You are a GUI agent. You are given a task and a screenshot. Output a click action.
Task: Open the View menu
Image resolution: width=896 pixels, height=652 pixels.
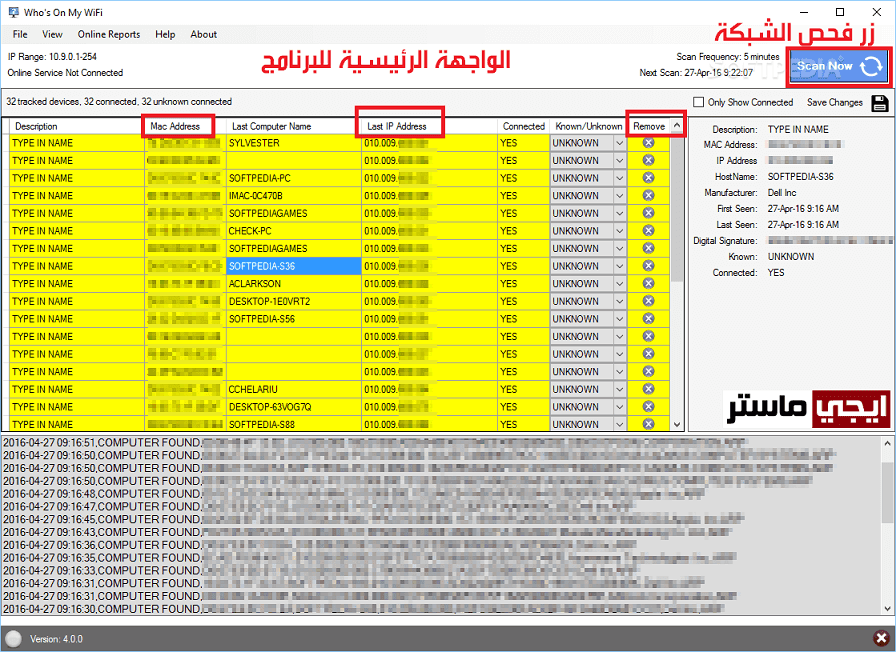(x=52, y=34)
